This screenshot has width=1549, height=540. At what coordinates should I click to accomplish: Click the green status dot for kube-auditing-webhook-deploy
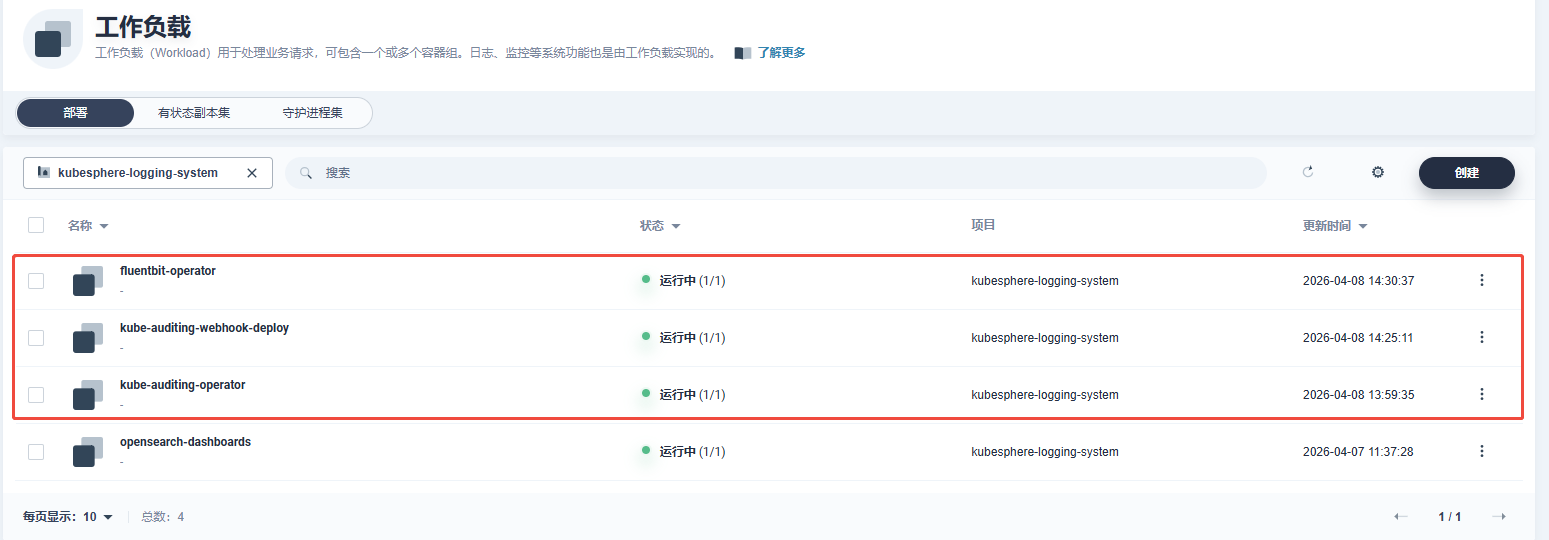click(x=646, y=336)
